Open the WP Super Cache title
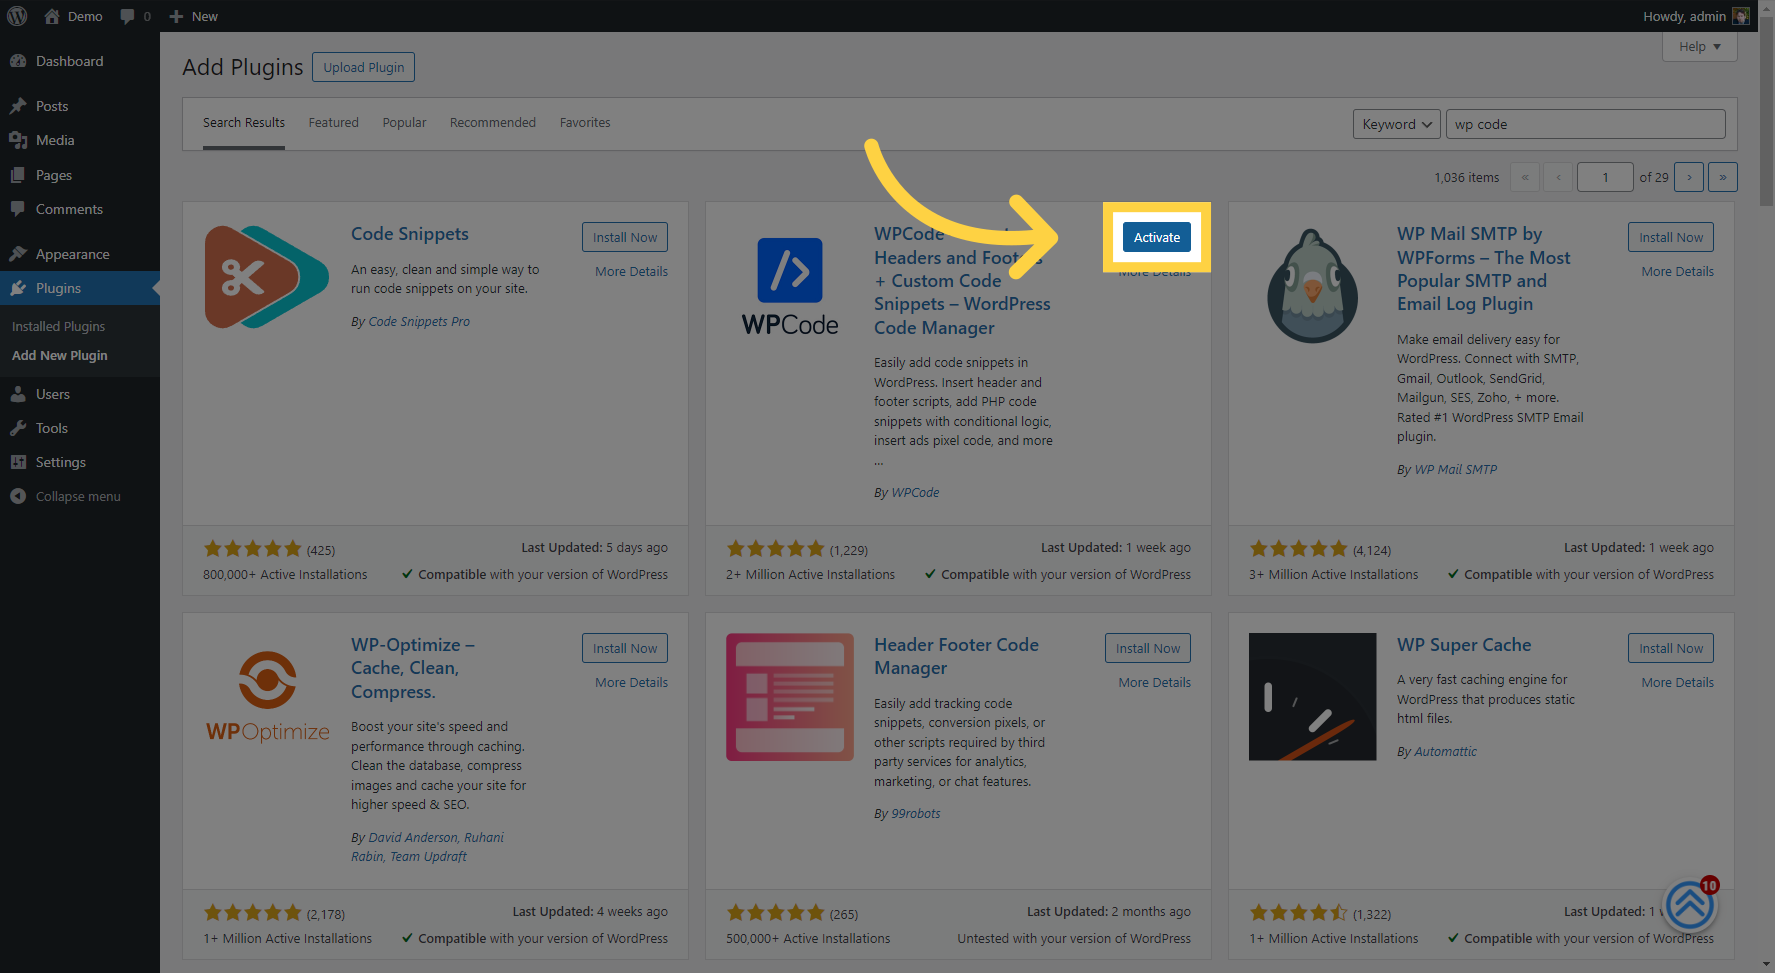This screenshot has width=1775, height=973. (x=1464, y=645)
